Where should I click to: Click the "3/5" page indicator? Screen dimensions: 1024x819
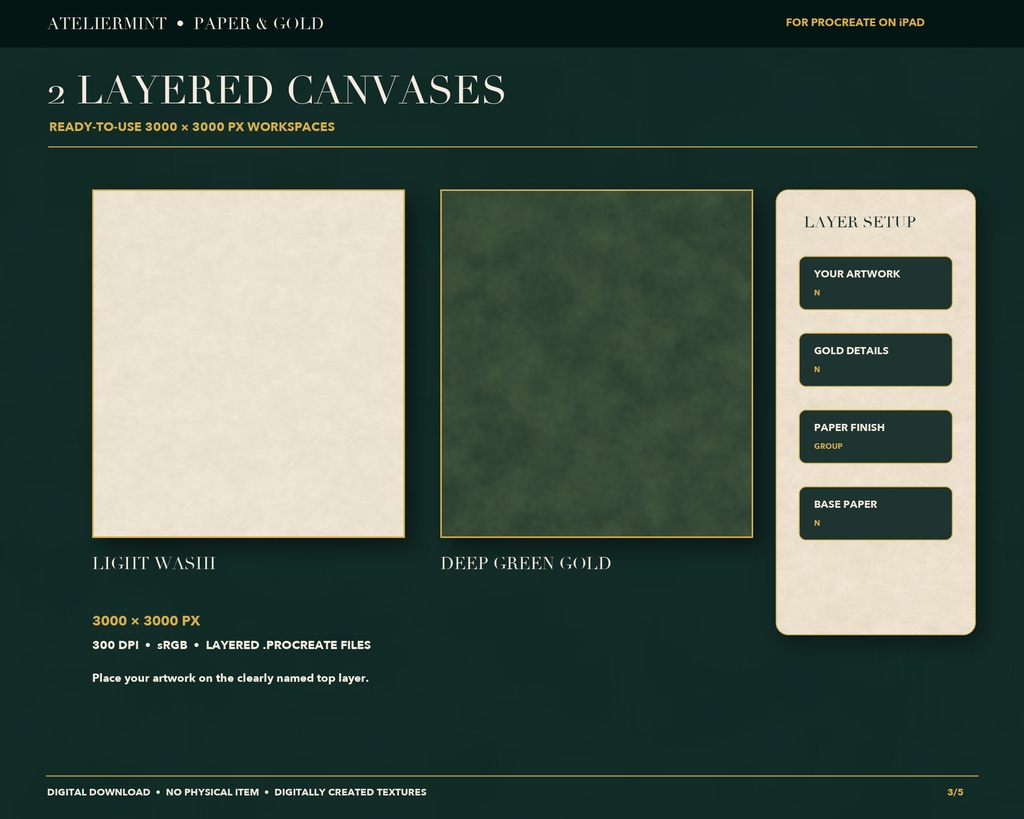[955, 792]
